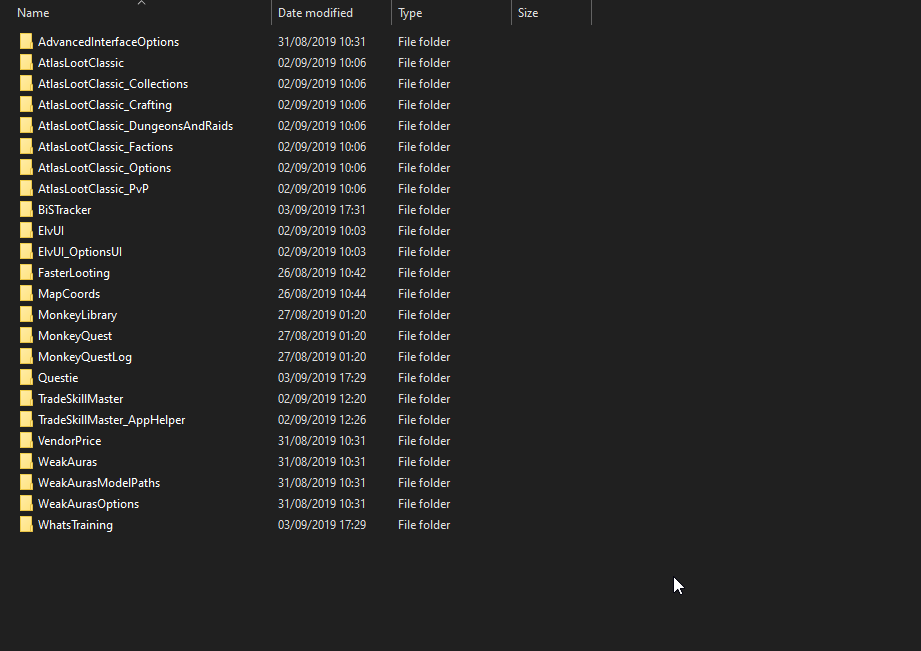This screenshot has width=921, height=651.
Task: Click the AtlasLootClassic_Collections folder icon
Action: [x=26, y=83]
